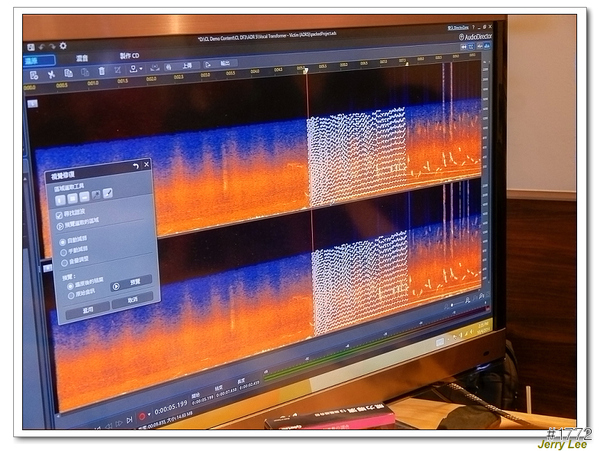This screenshot has width=600, height=451.
Task: Click the Windows system tray clock
Action: tap(483, 327)
